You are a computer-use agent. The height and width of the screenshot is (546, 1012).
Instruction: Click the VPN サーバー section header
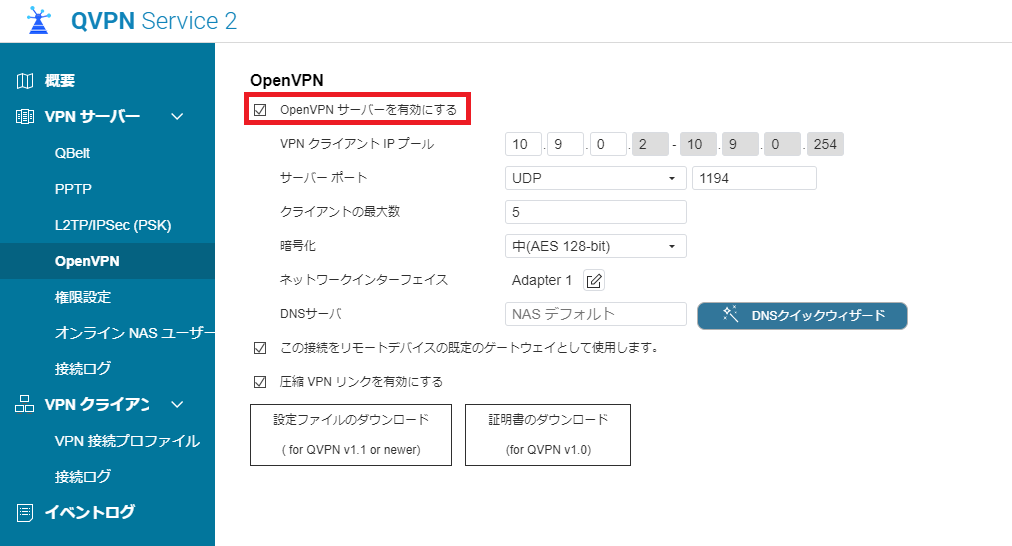pyautogui.click(x=92, y=117)
